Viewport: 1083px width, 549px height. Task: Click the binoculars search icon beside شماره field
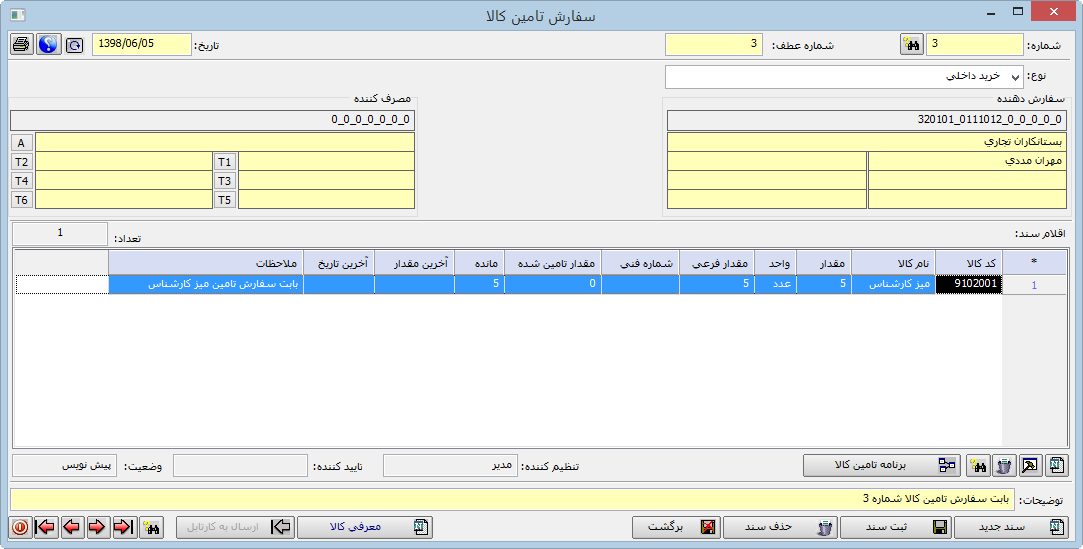tap(912, 44)
